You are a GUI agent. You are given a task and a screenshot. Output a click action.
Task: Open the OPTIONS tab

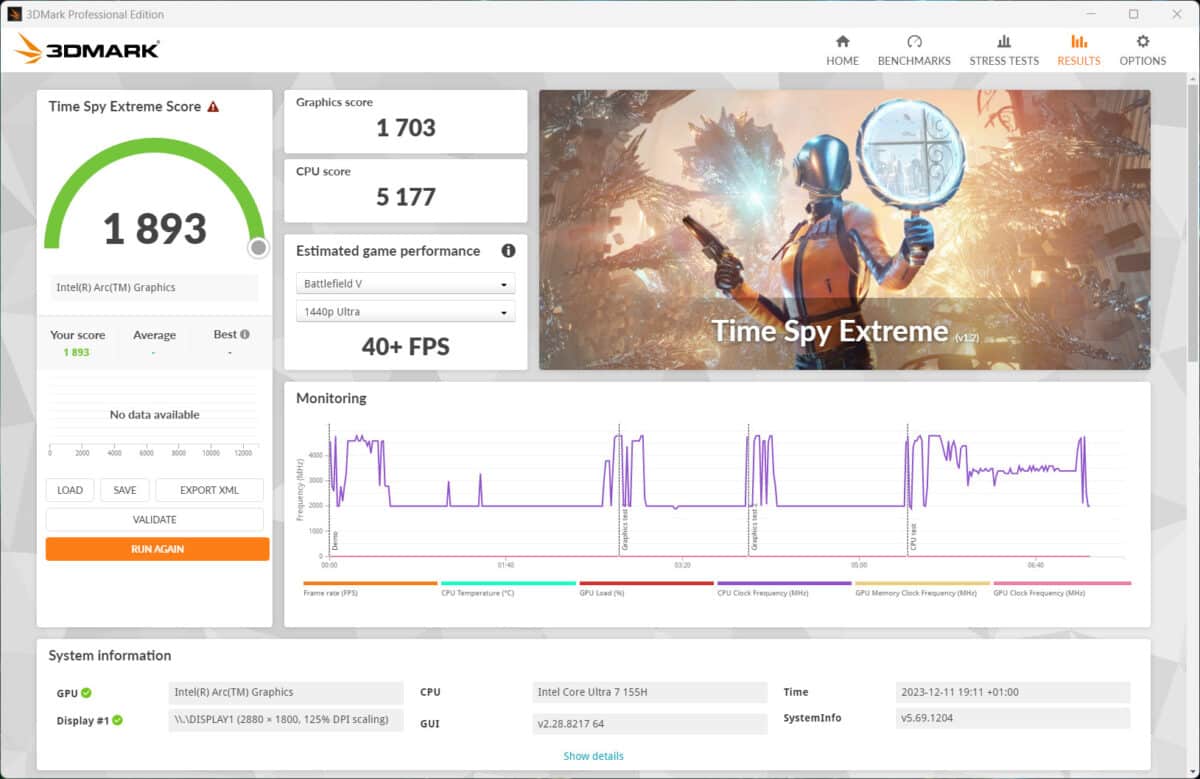point(1143,50)
